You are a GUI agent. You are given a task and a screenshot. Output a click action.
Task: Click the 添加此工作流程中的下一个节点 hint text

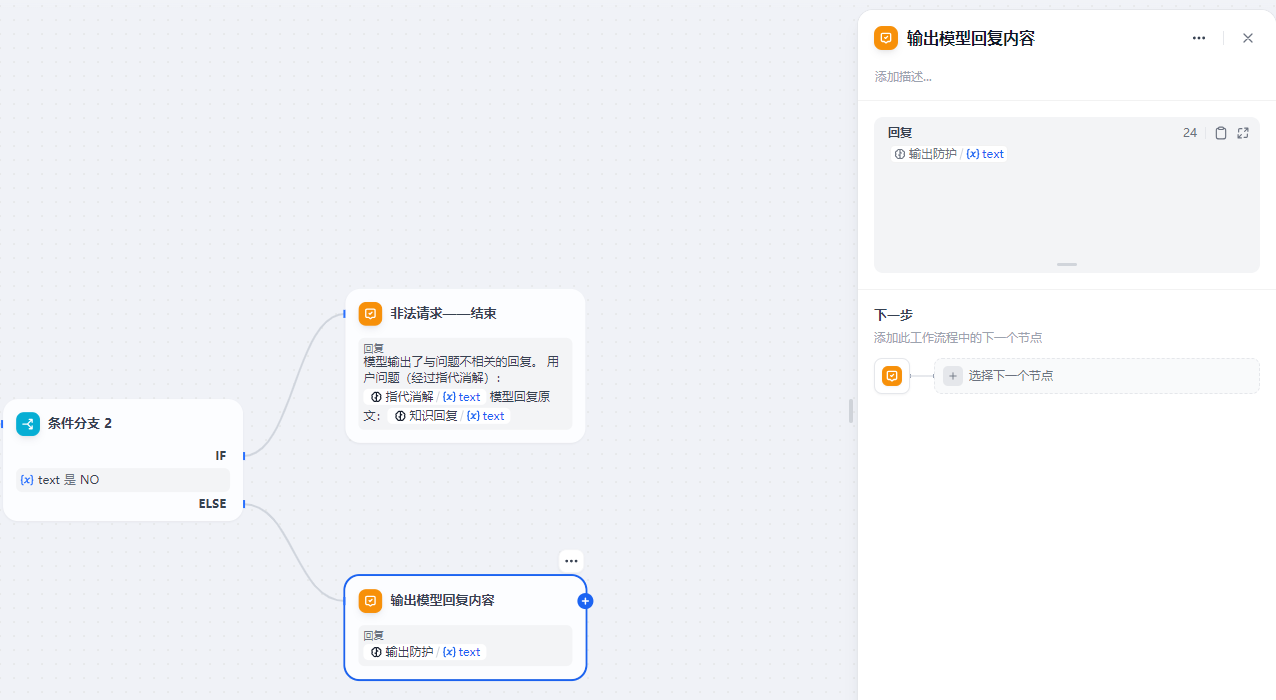(x=958, y=338)
